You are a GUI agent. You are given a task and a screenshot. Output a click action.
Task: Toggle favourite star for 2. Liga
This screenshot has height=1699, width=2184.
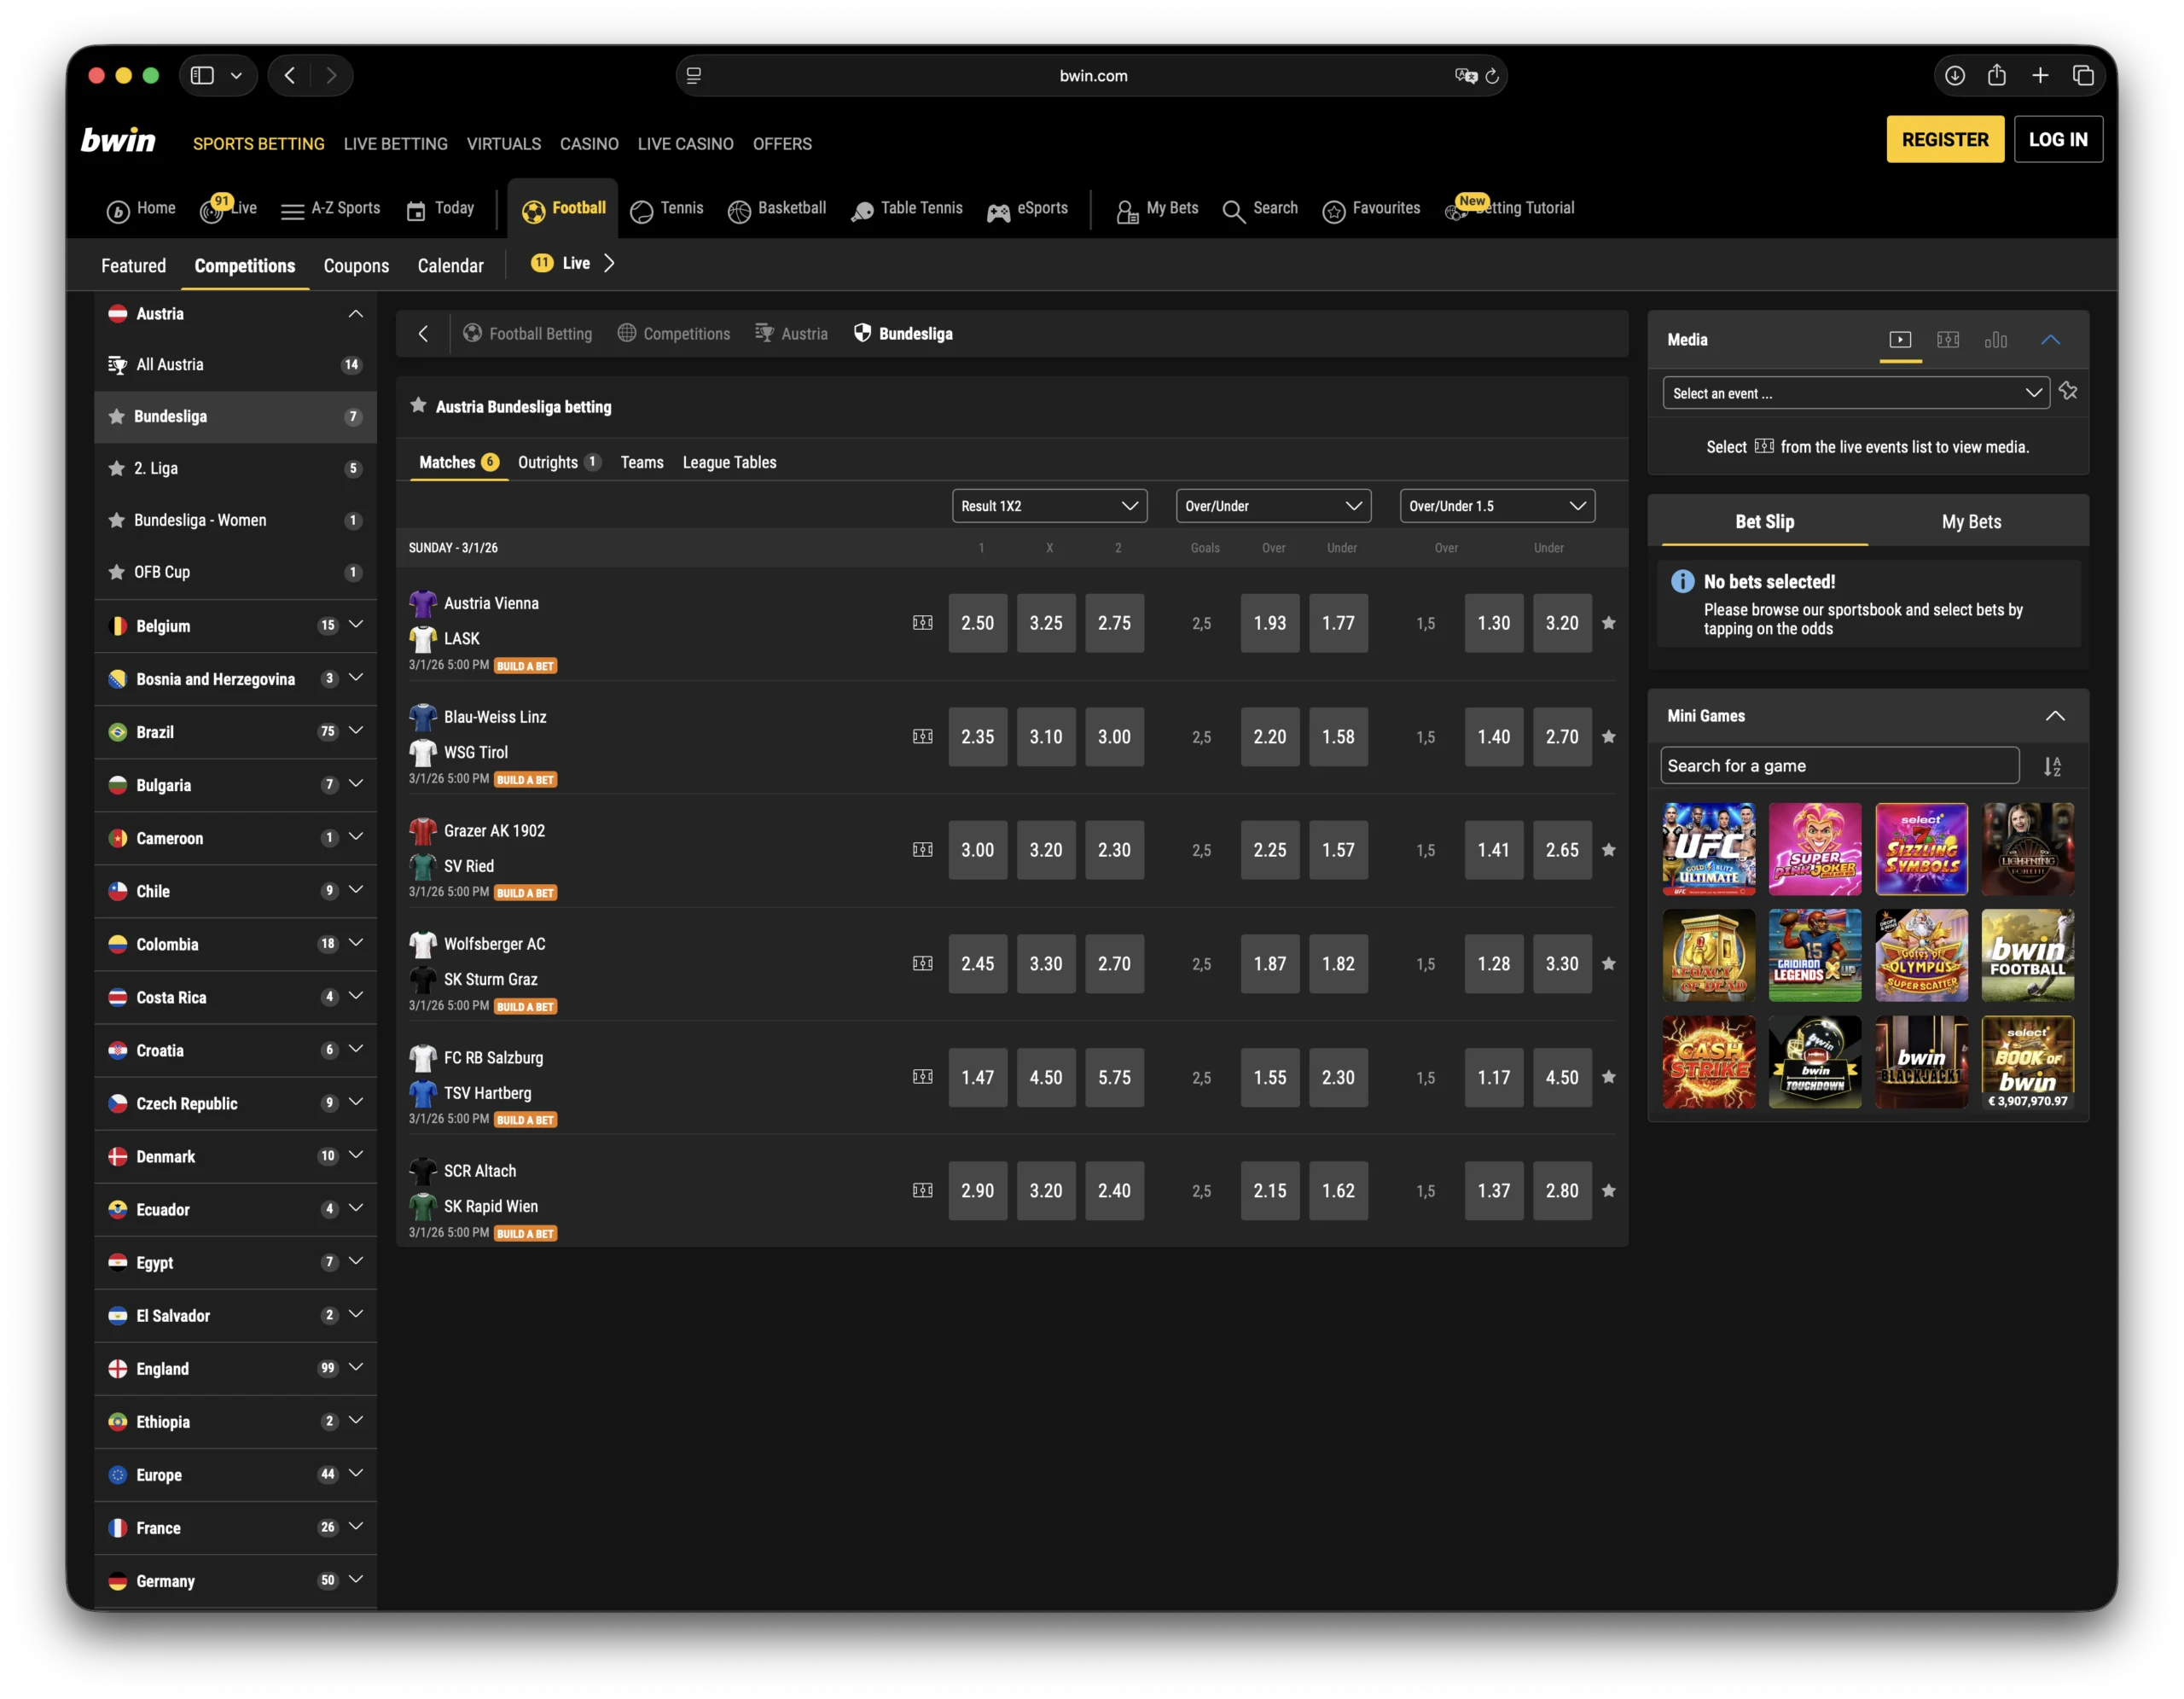point(117,468)
